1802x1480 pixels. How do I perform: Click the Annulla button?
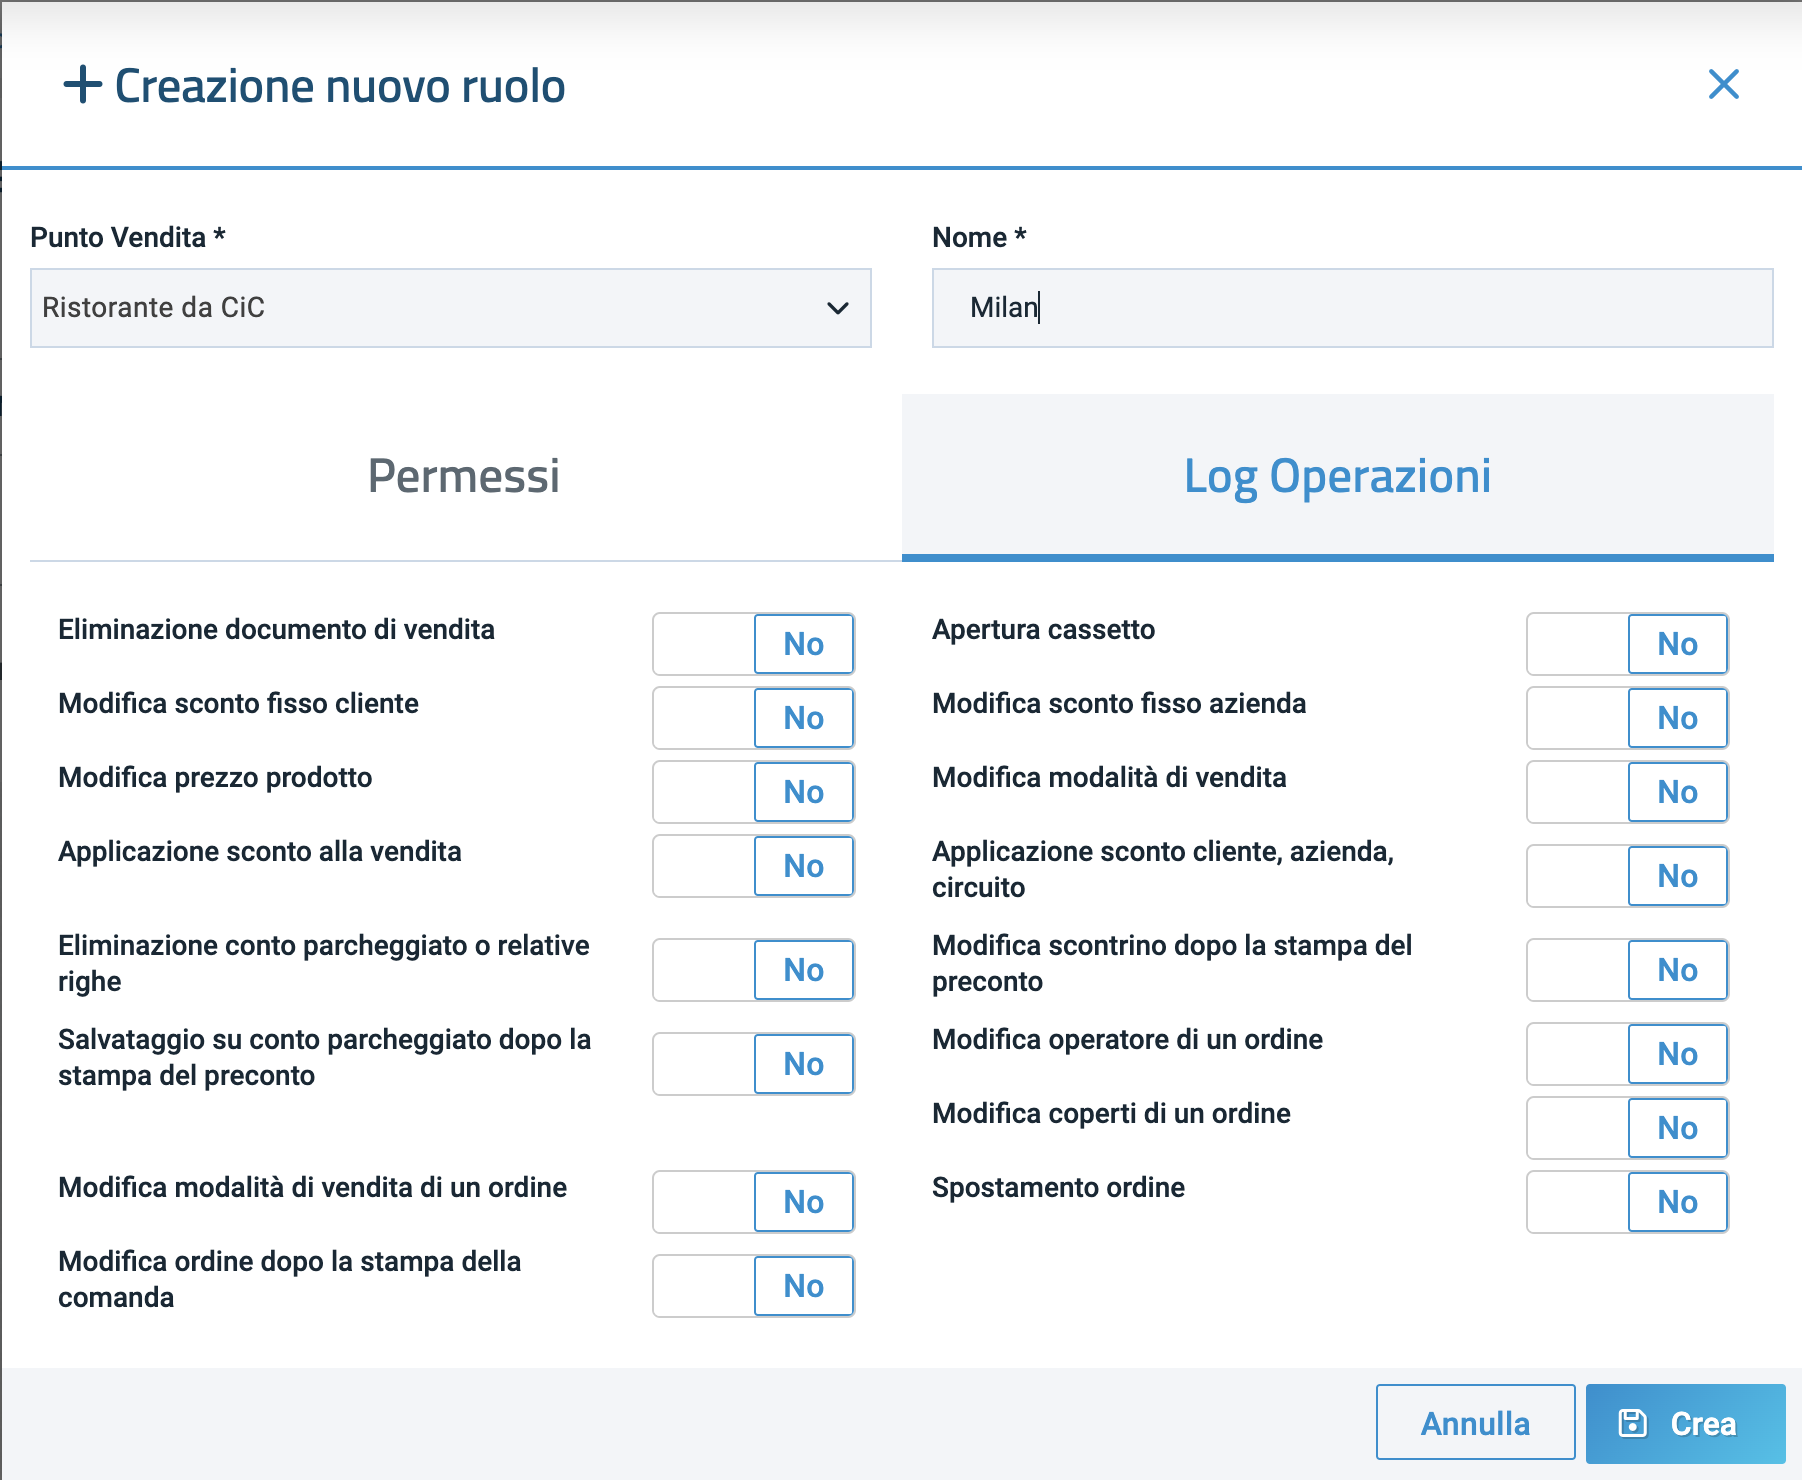[x=1475, y=1423]
